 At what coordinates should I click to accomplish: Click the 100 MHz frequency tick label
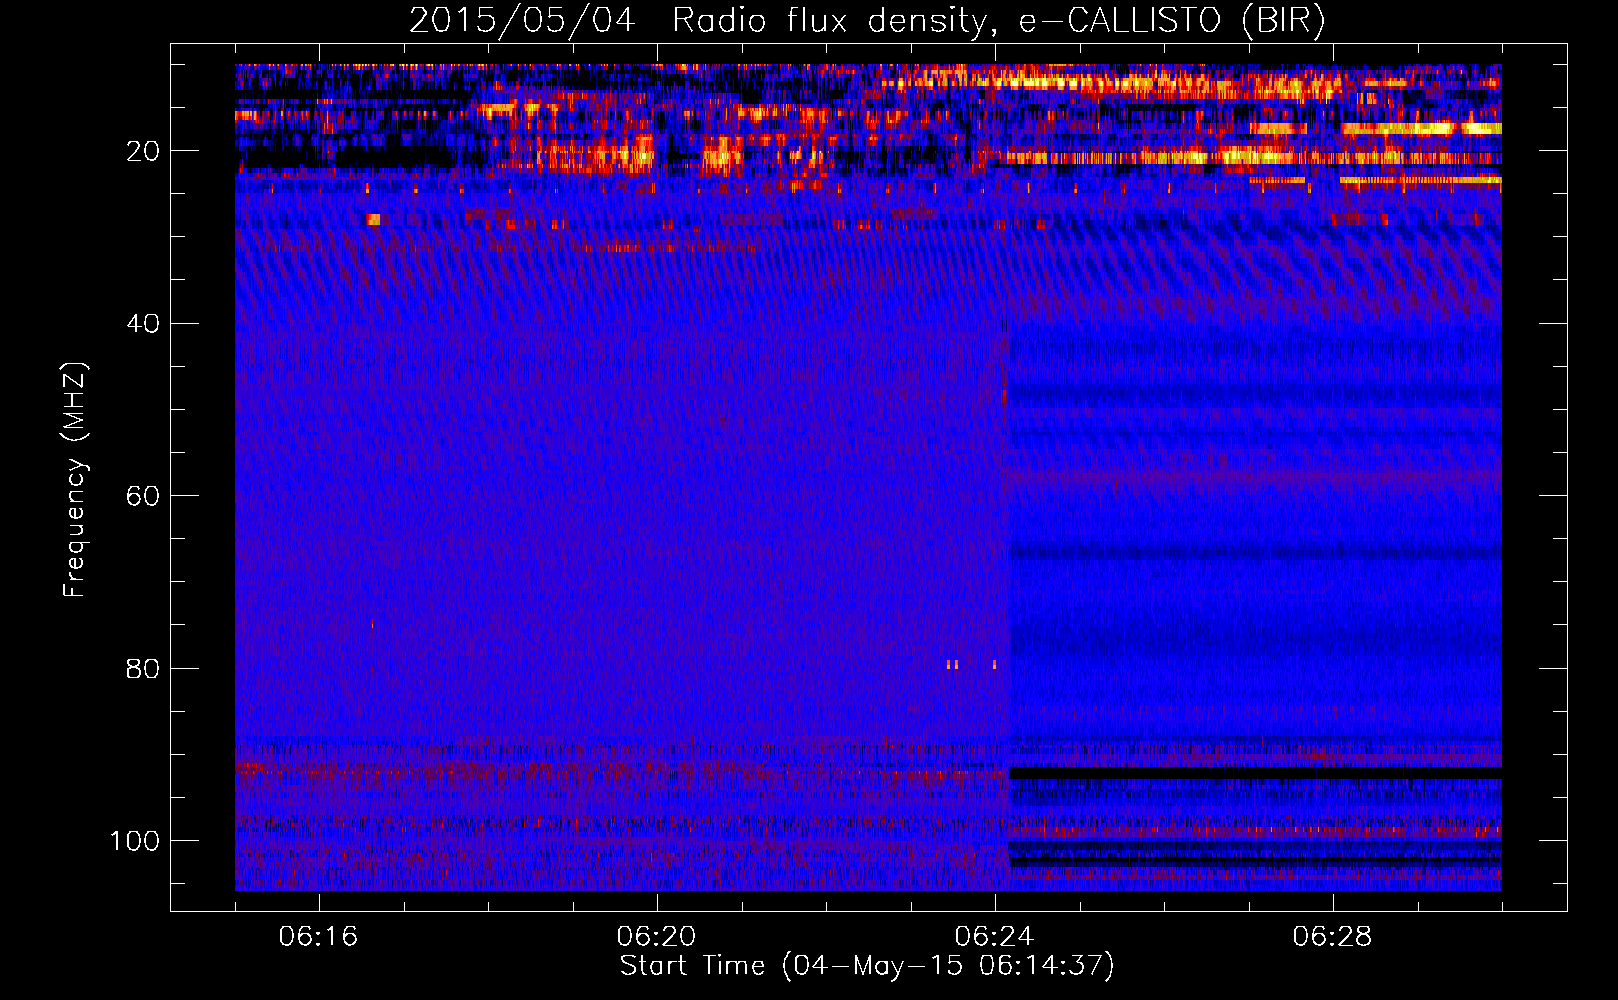[x=135, y=841]
